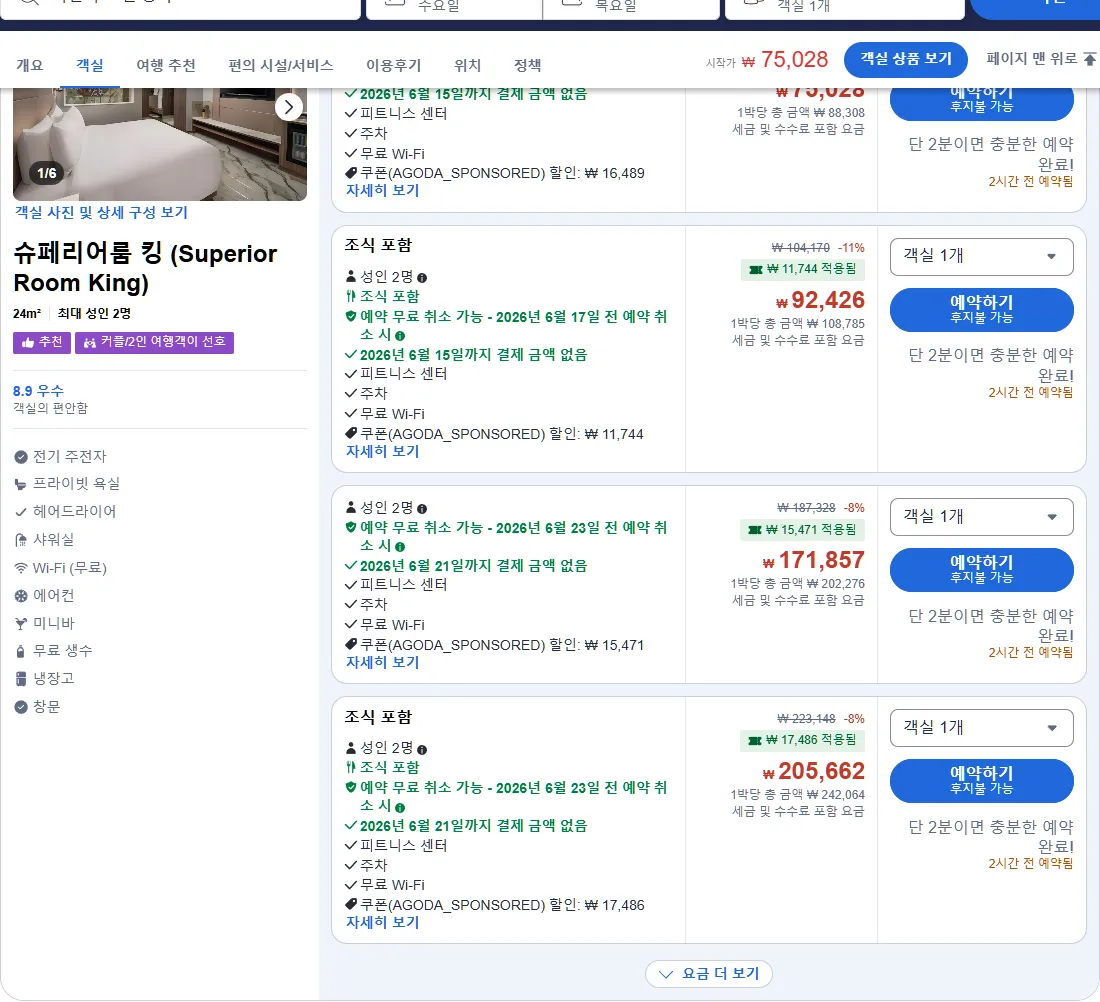Screen dimensions: 1100x1002
Task: Click the 조식 포함 fork icon in ₩92,426 offer
Action: (x=351, y=296)
